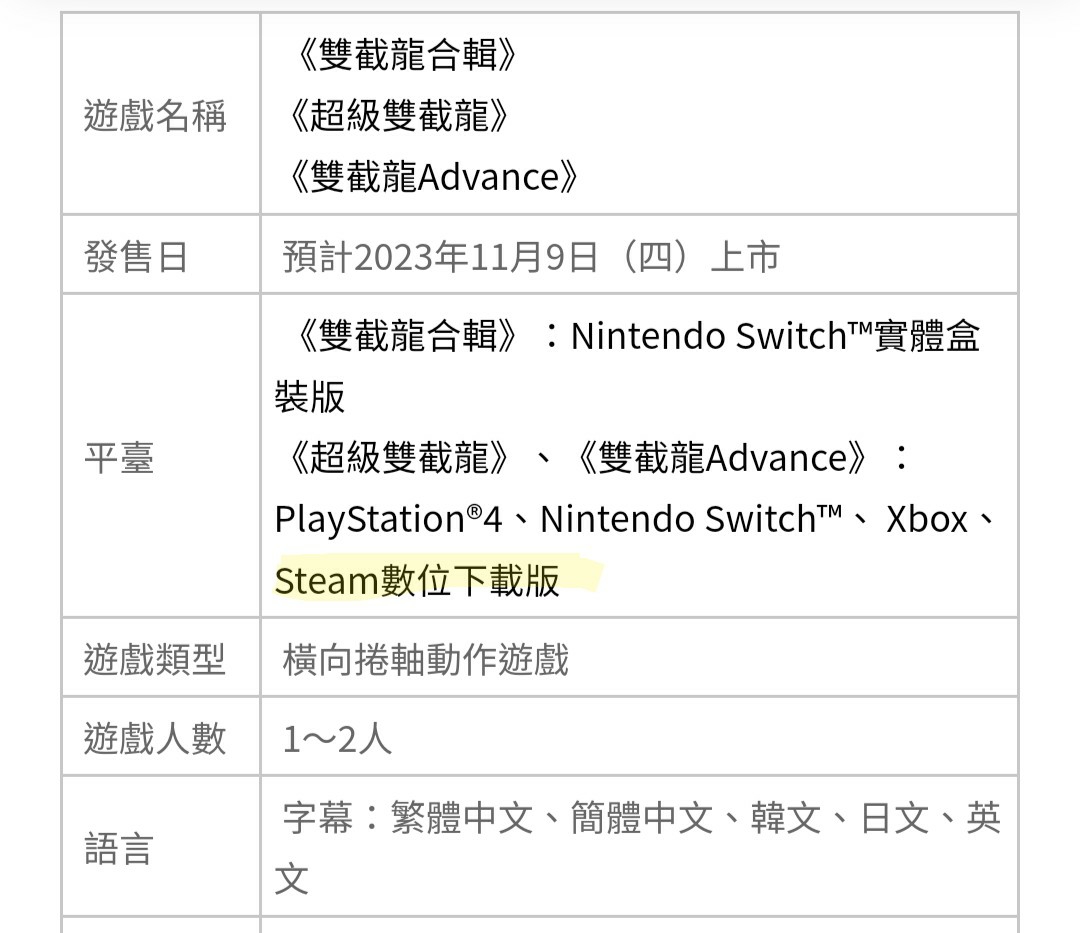1080x933 pixels.
Task: Click 簡體中文 in the subtitle languages
Action: point(643,820)
